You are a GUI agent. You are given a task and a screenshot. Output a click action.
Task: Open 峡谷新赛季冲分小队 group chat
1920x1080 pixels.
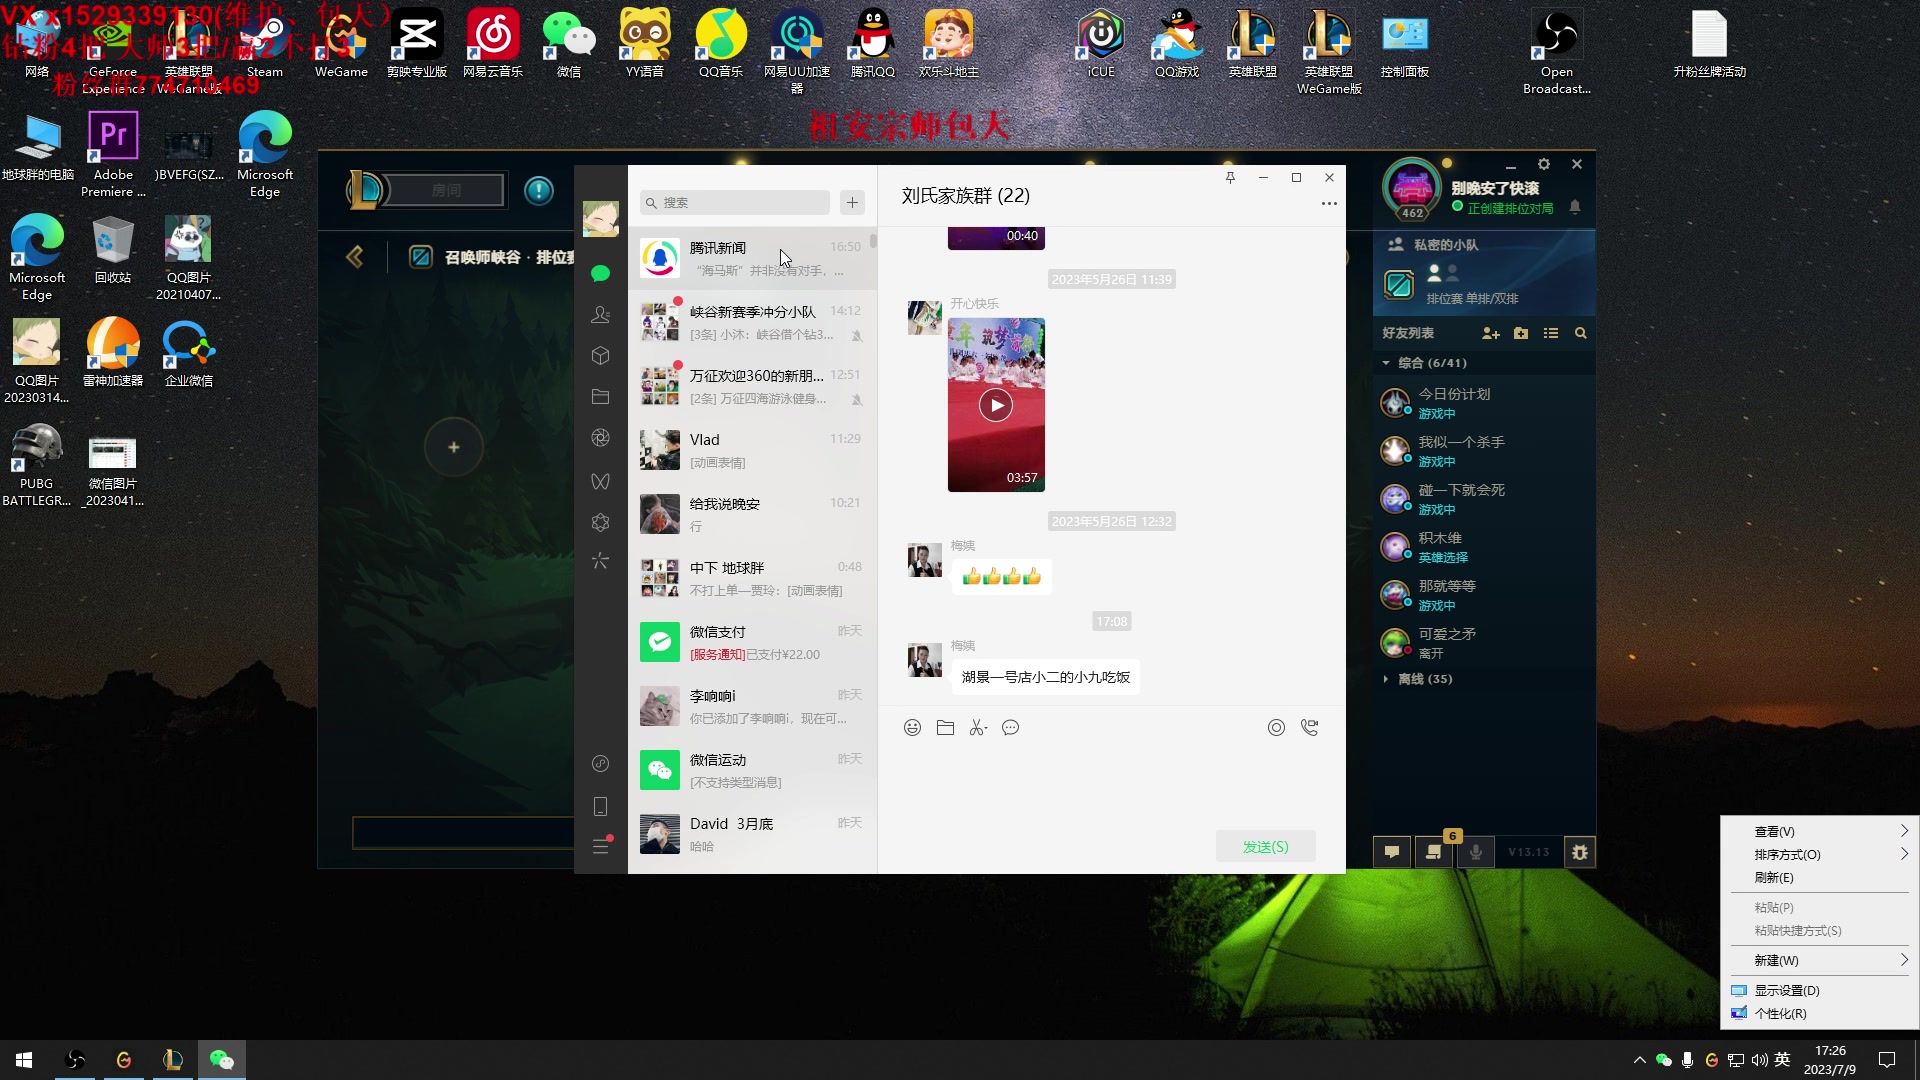[752, 323]
